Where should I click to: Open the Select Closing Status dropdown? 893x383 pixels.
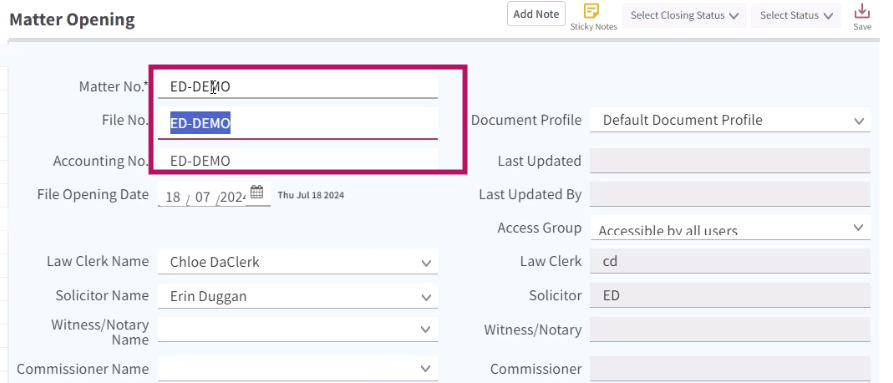pyautogui.click(x=685, y=15)
